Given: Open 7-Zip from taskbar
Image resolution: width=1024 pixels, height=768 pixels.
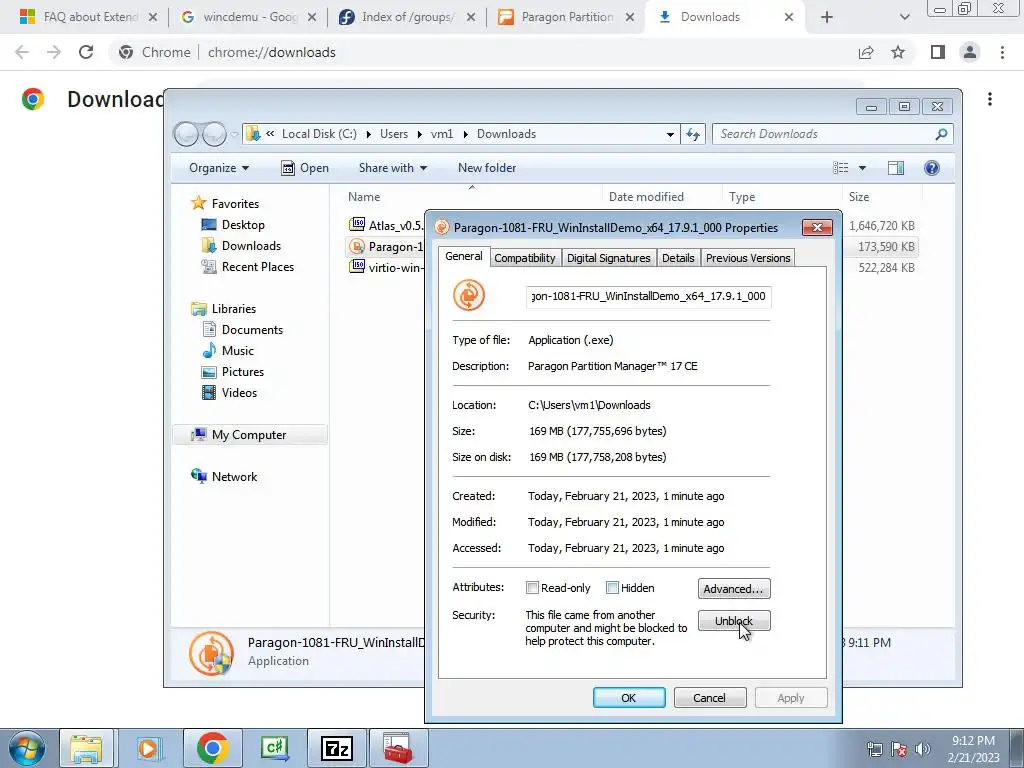Looking at the screenshot, I should (x=337, y=748).
